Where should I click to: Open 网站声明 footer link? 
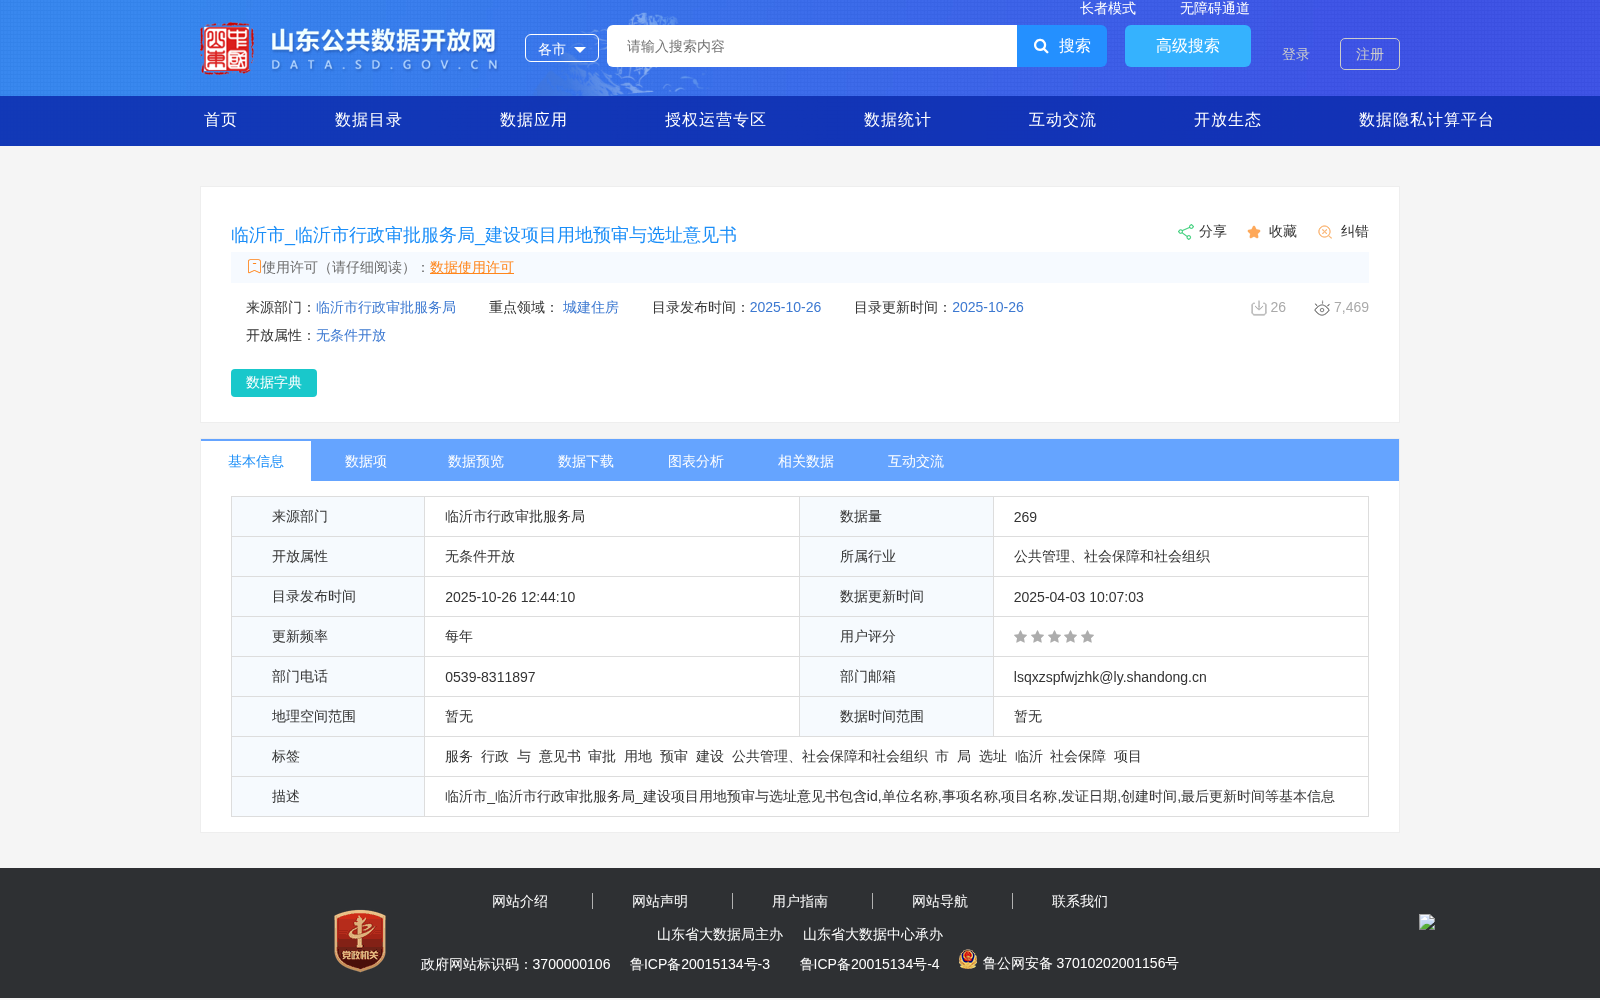[660, 901]
